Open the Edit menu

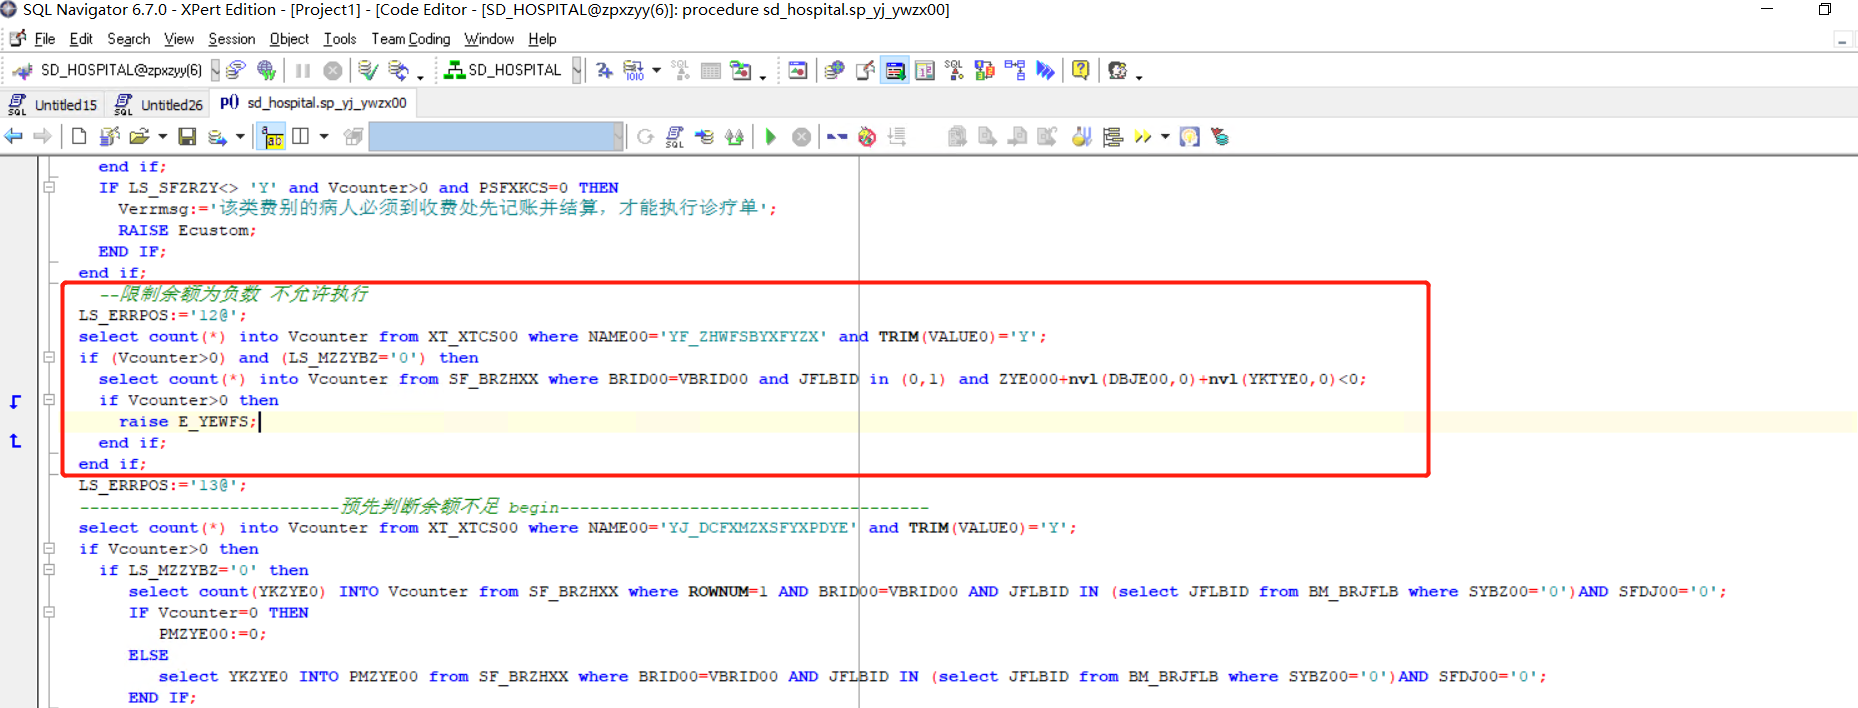(x=81, y=39)
